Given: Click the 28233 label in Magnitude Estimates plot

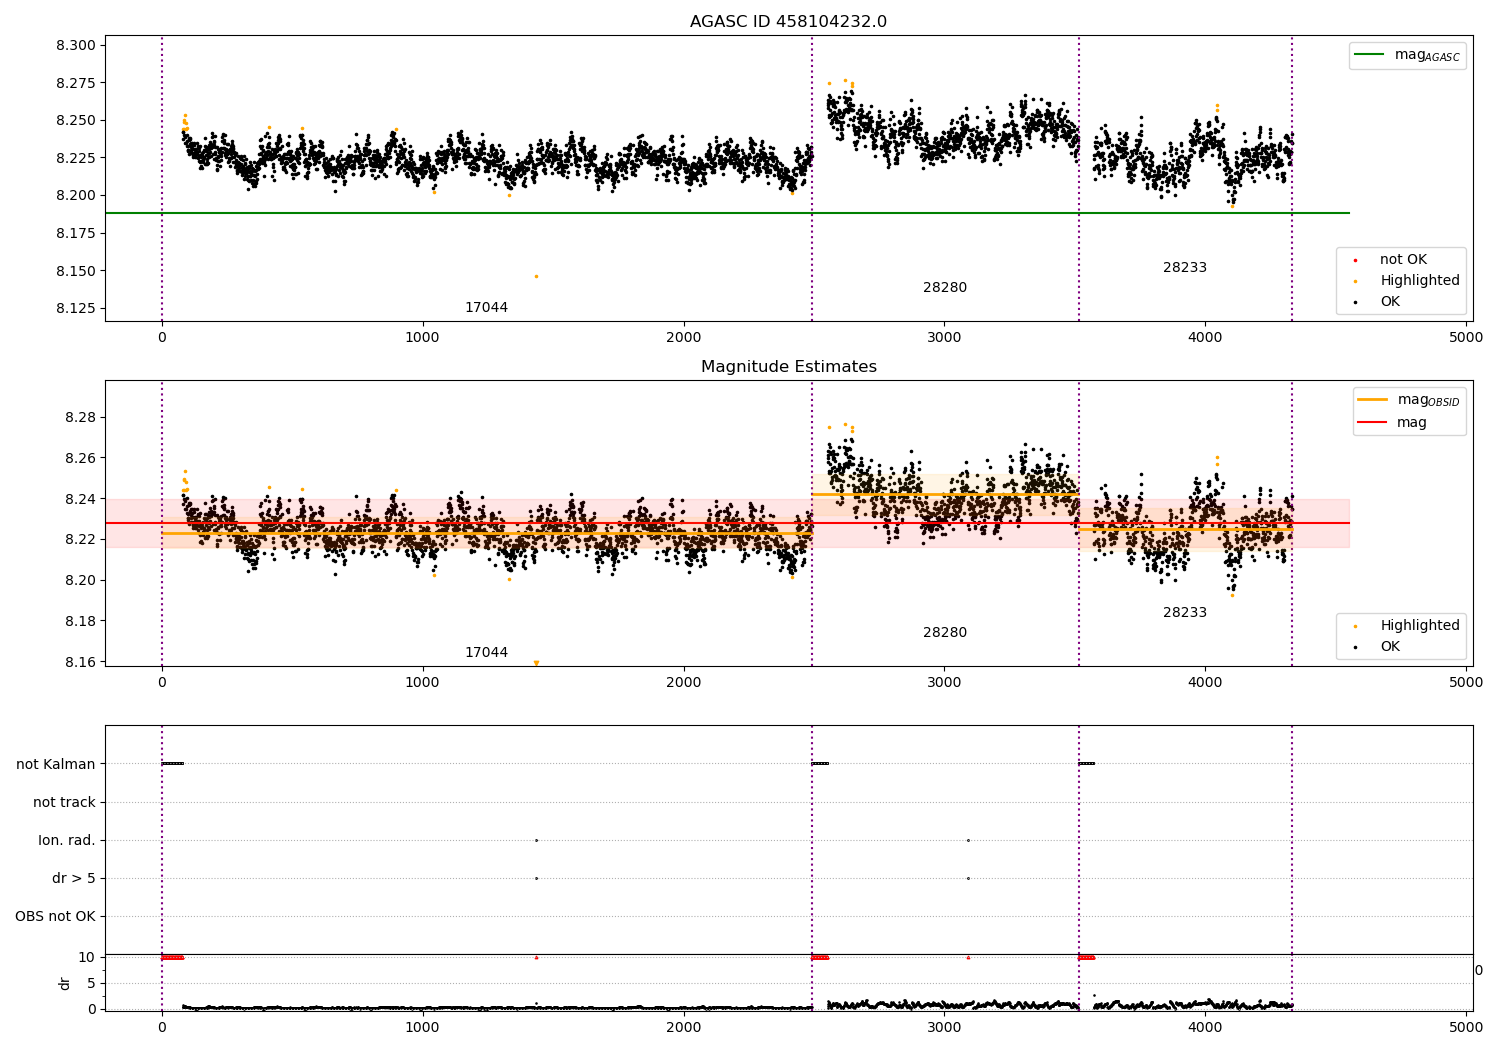Looking at the screenshot, I should (x=1185, y=613).
